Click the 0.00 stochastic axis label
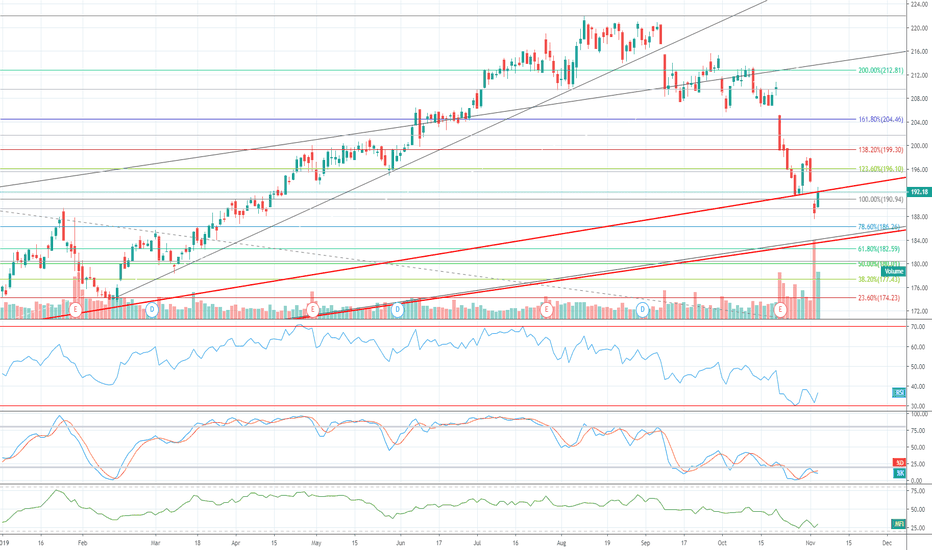 click(916, 481)
